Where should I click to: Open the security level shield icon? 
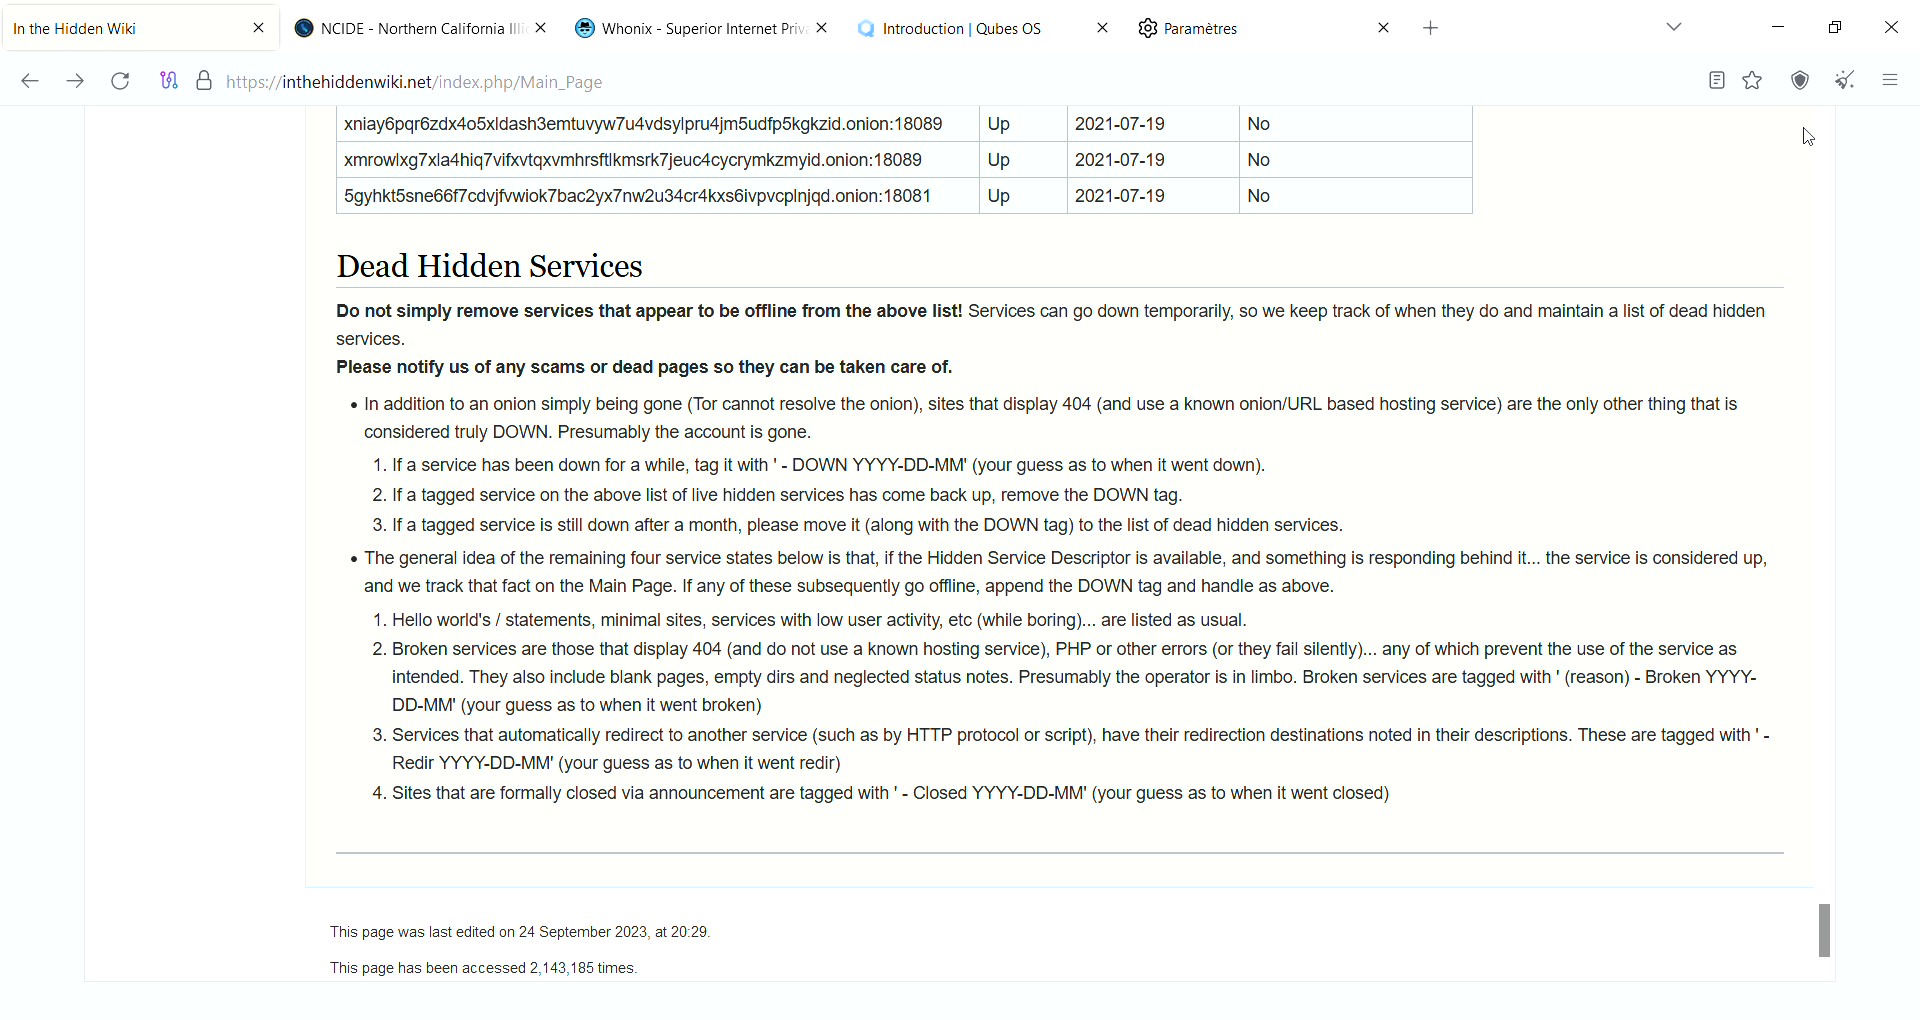pos(1800,81)
